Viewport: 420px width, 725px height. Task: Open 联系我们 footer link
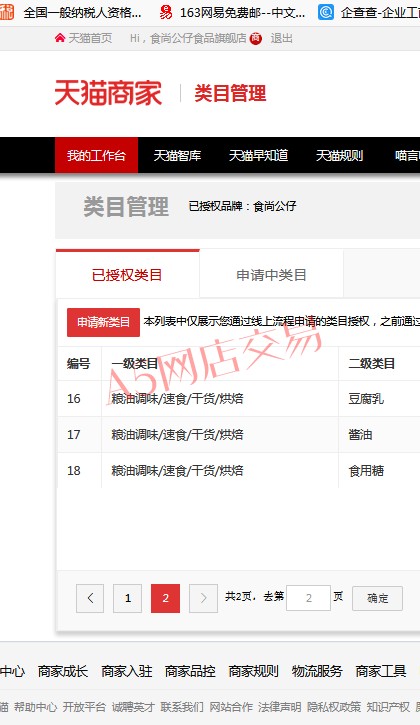click(182, 707)
